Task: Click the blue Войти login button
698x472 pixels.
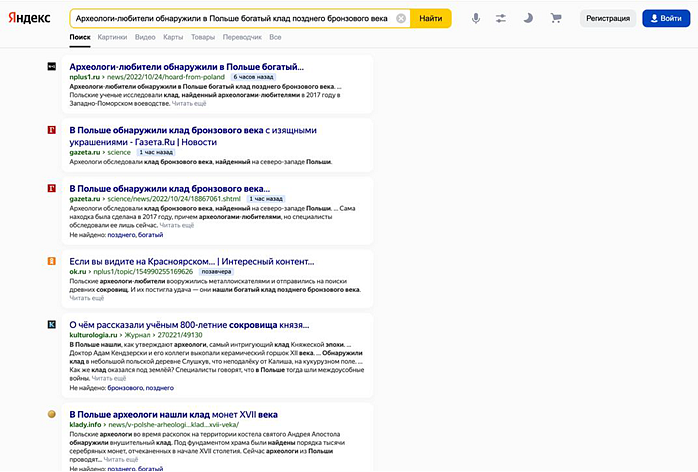Action: point(667,18)
